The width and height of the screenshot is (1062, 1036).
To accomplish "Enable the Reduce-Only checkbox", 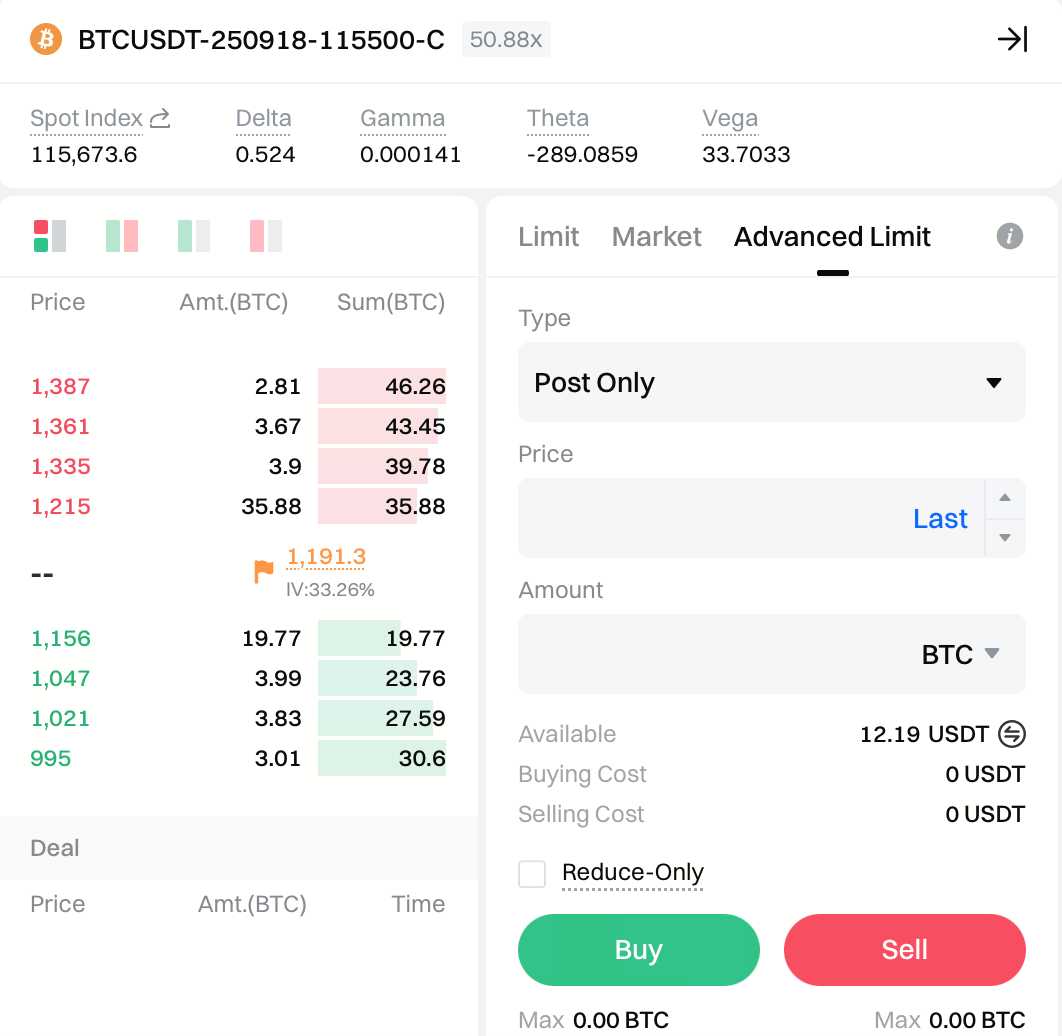I will [532, 874].
